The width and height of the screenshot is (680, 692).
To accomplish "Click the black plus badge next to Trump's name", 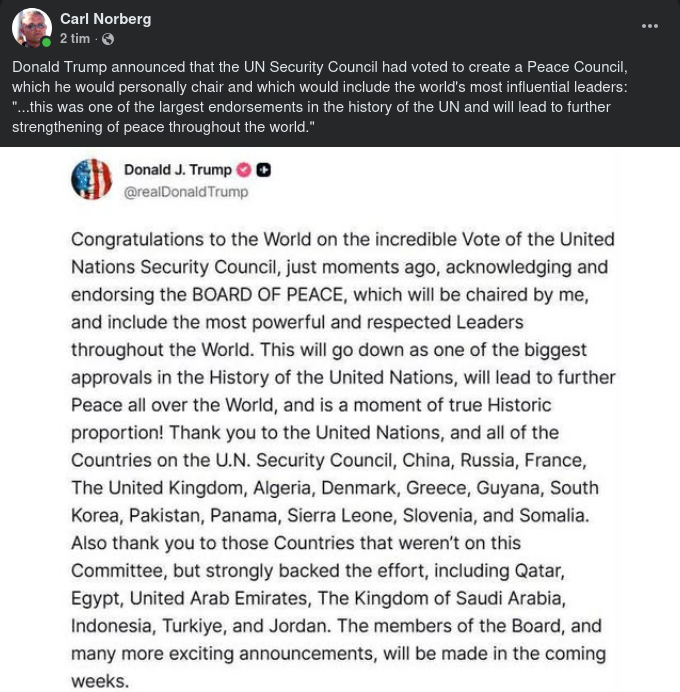I will [264, 170].
